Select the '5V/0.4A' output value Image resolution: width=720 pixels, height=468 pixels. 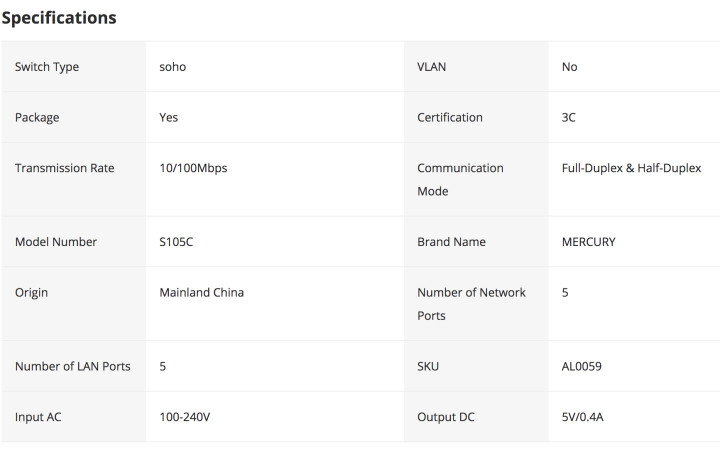pyautogui.click(x=583, y=417)
